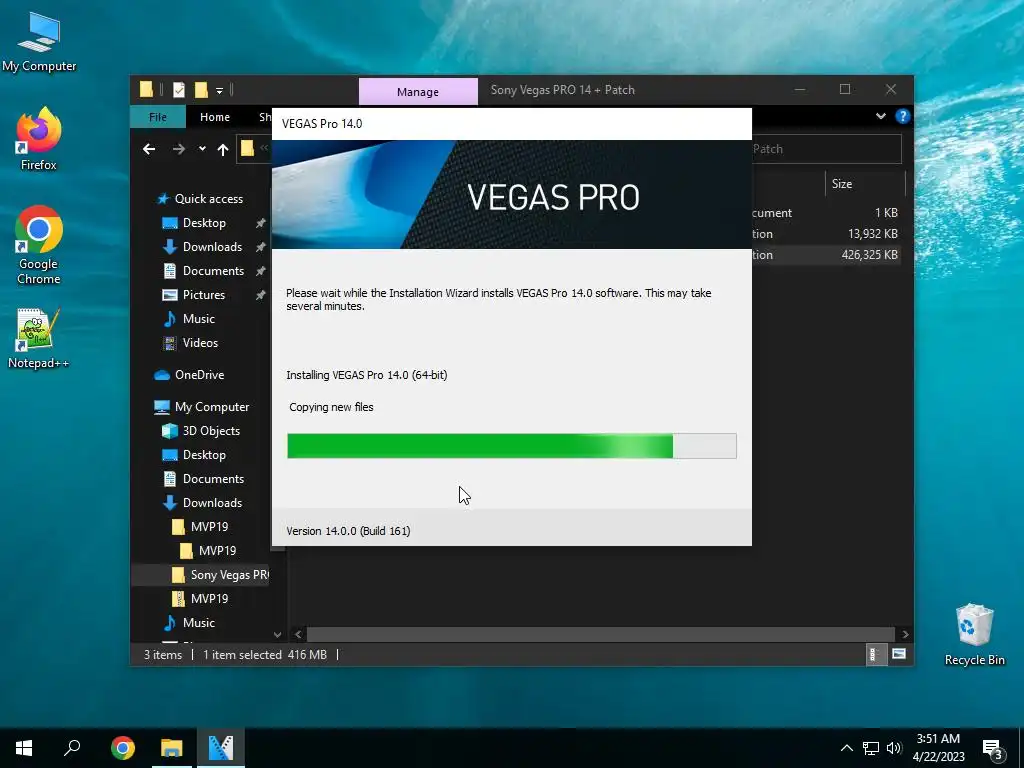Click the Windows Start button

pyautogui.click(x=24, y=748)
